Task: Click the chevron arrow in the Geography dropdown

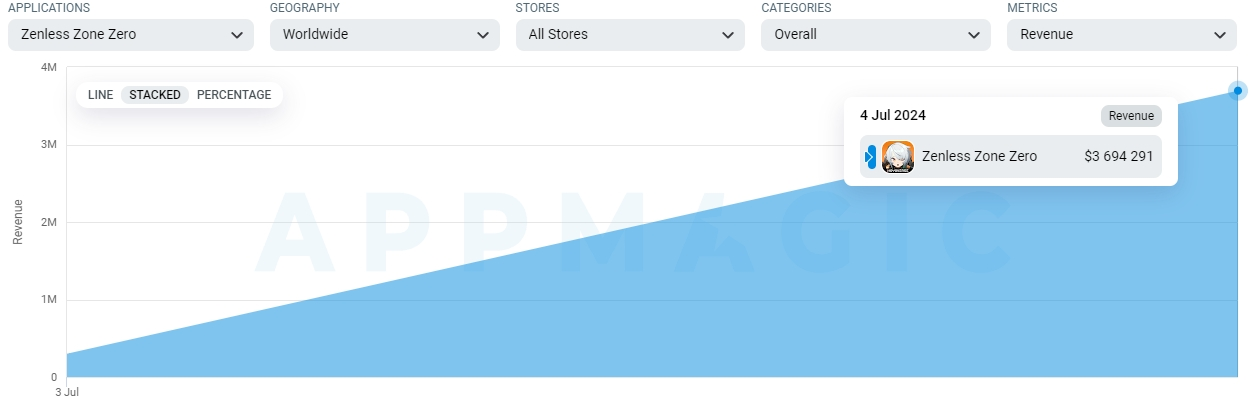Action: tap(483, 35)
